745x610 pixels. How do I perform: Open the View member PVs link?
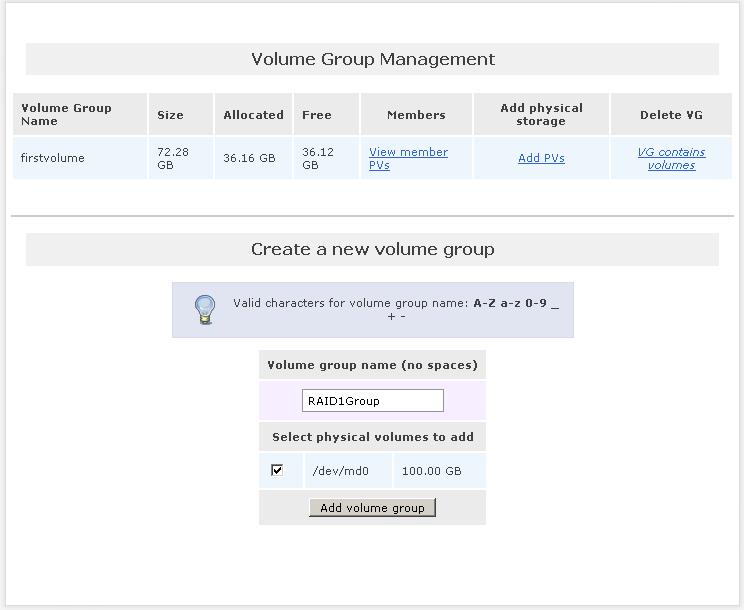(x=408, y=158)
